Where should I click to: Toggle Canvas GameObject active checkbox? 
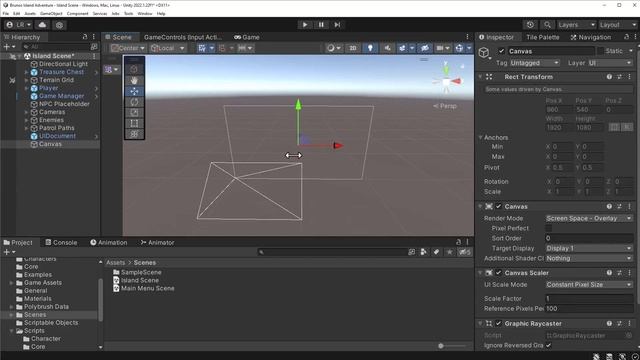501,51
